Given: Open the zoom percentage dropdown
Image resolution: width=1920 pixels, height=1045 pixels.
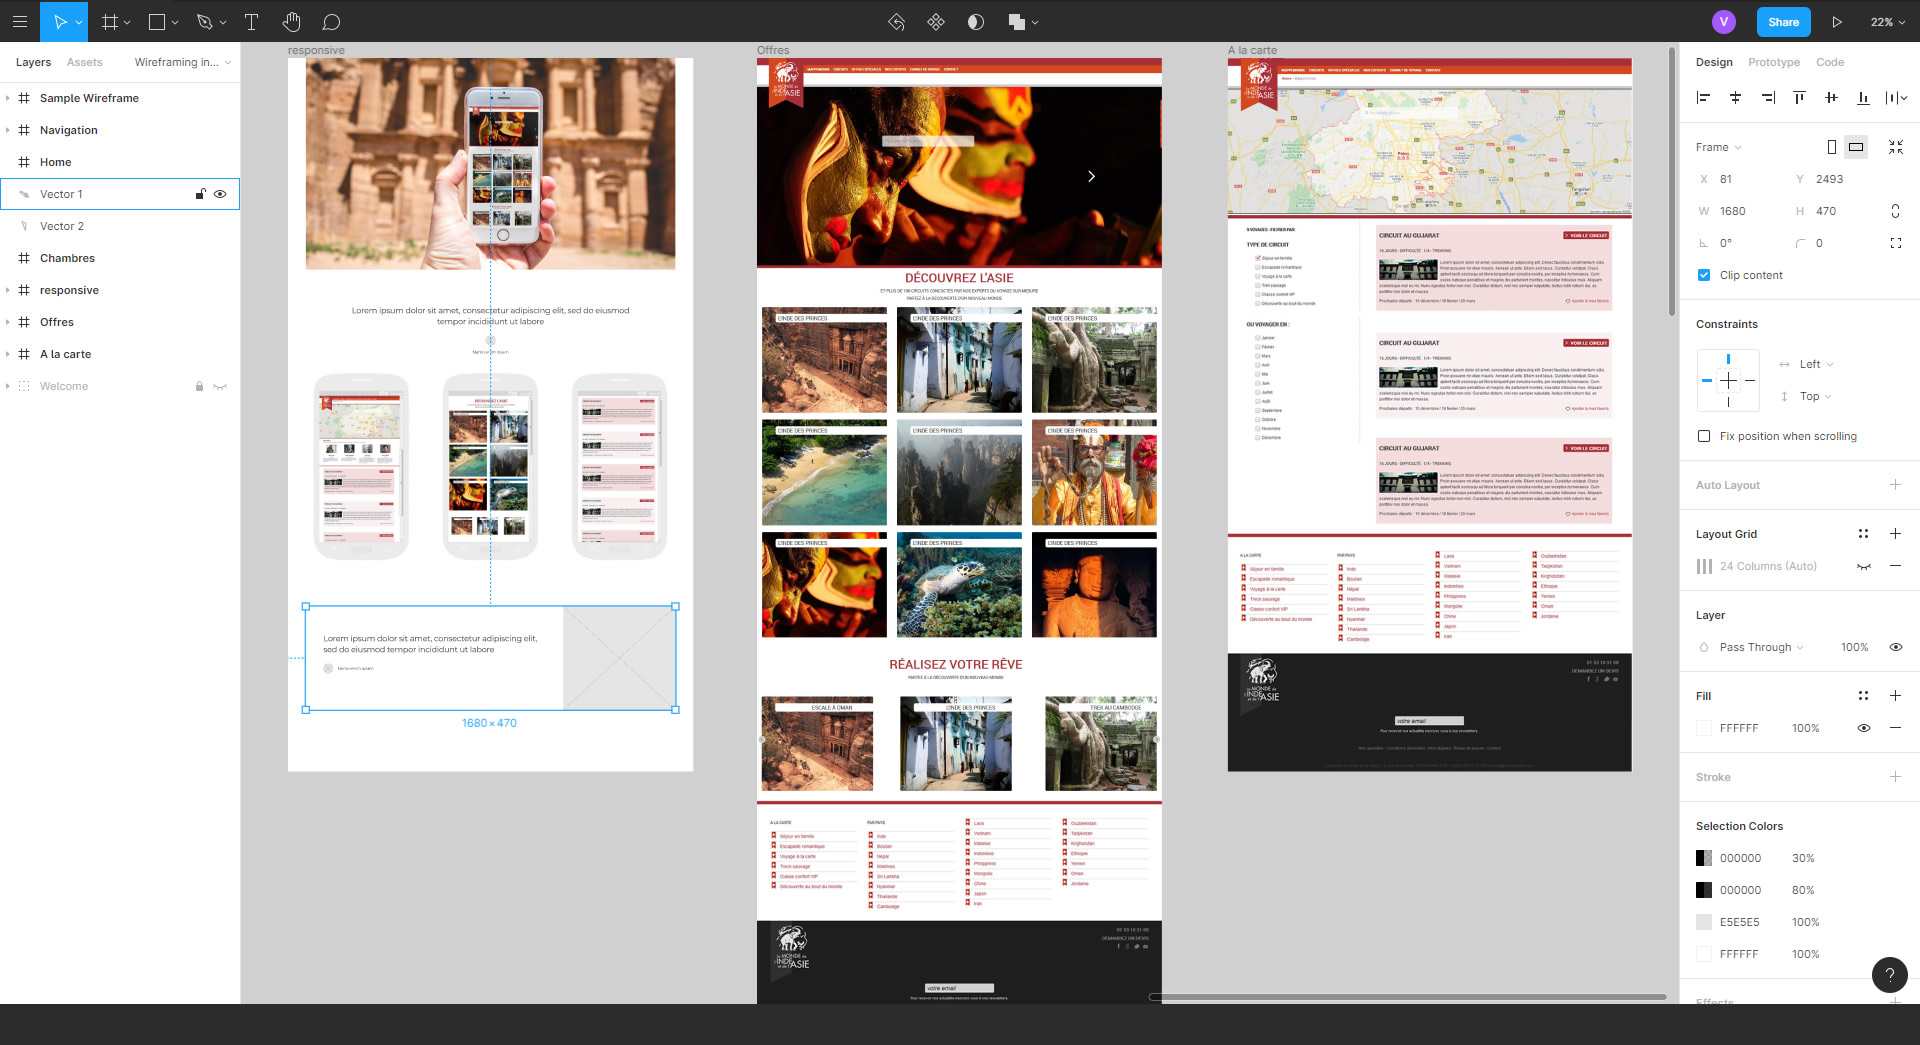Looking at the screenshot, I should pyautogui.click(x=1884, y=21).
